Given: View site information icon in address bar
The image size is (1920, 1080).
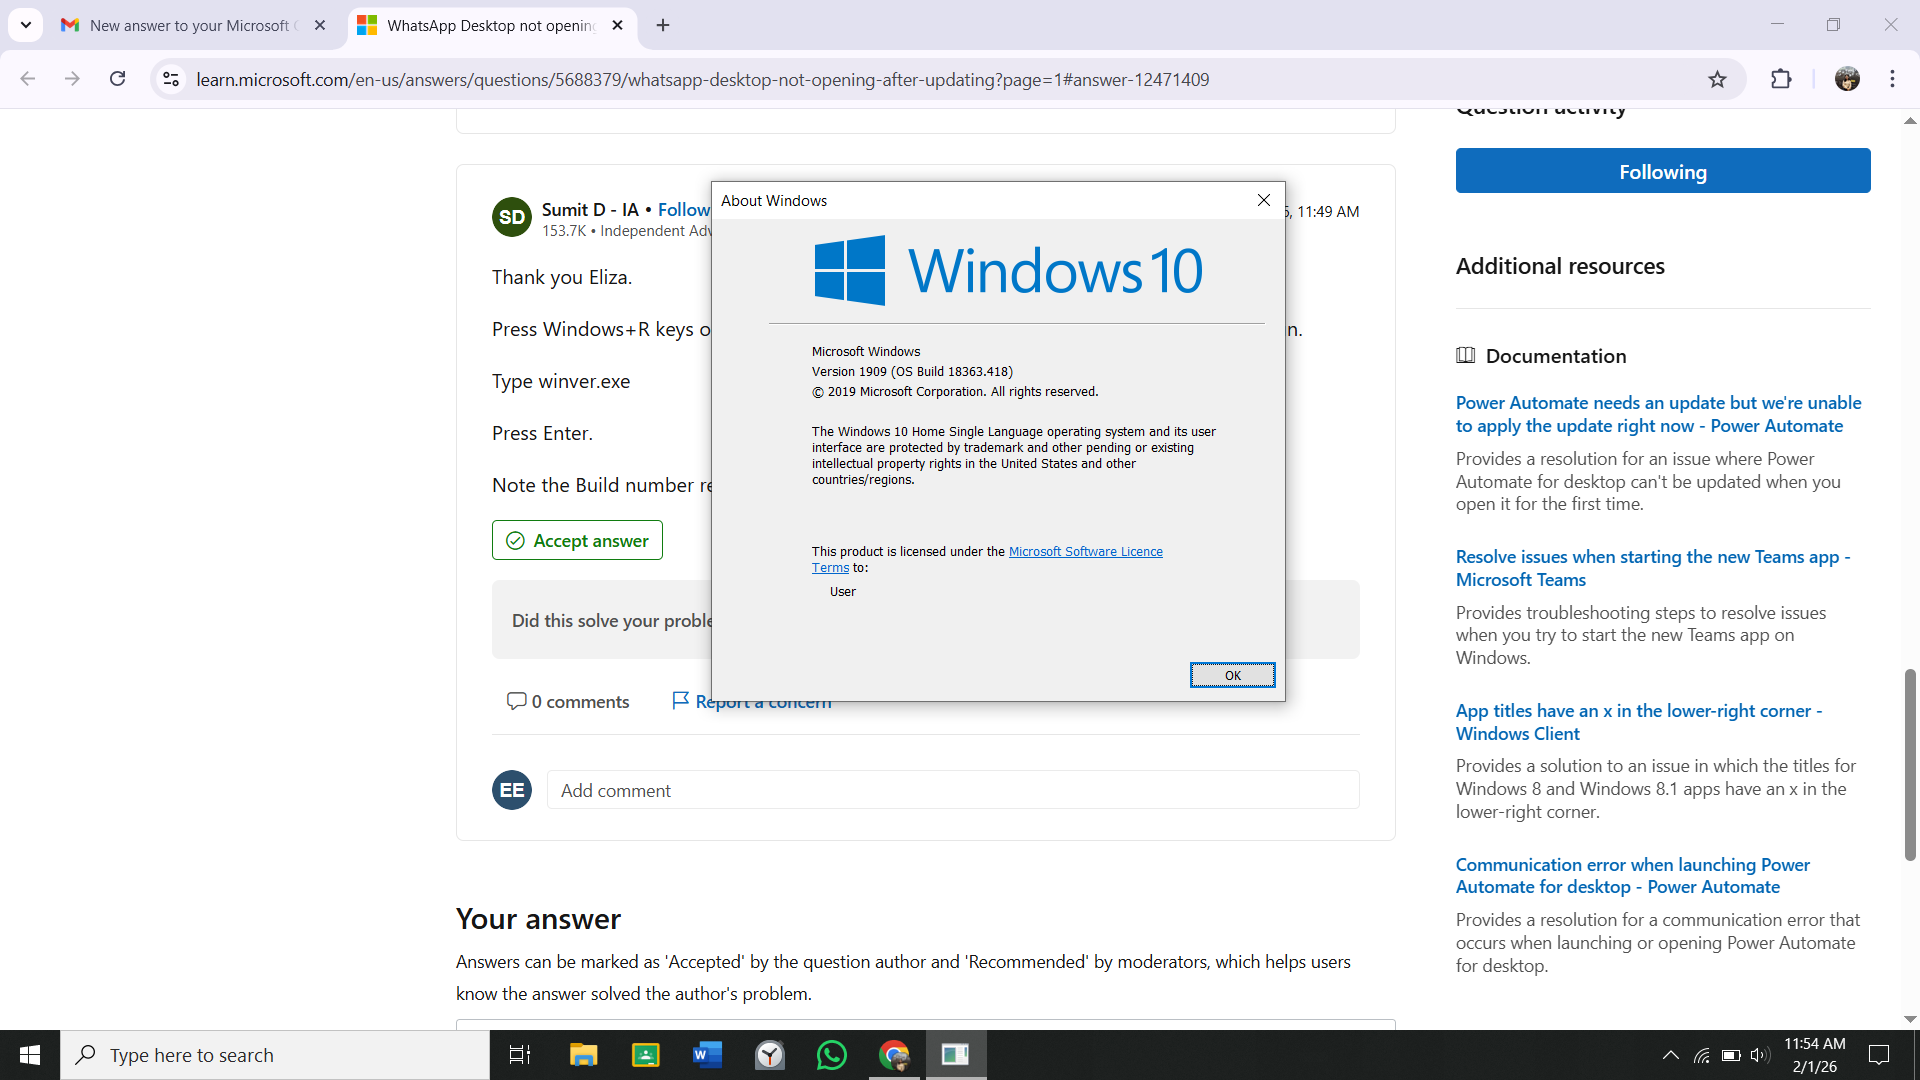Looking at the screenshot, I should pos(171,79).
